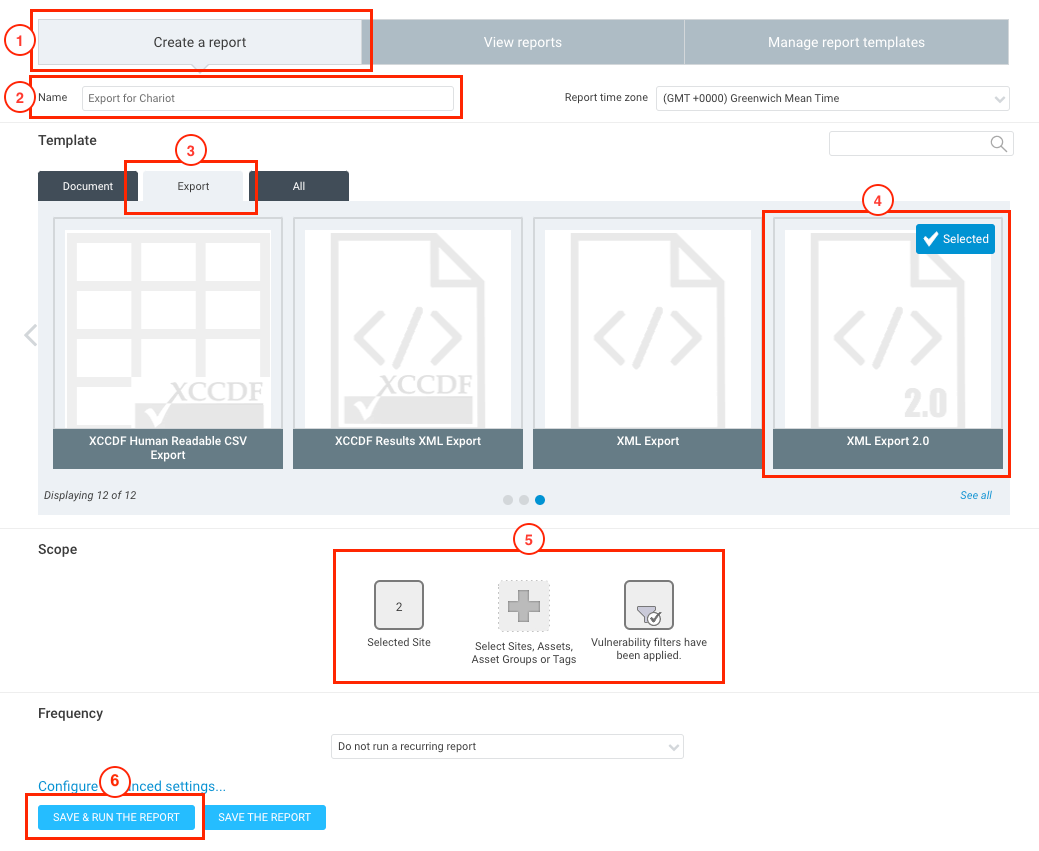This screenshot has height=851, width=1039.
Task: Go to first template carousel page dot
Action: click(x=508, y=500)
